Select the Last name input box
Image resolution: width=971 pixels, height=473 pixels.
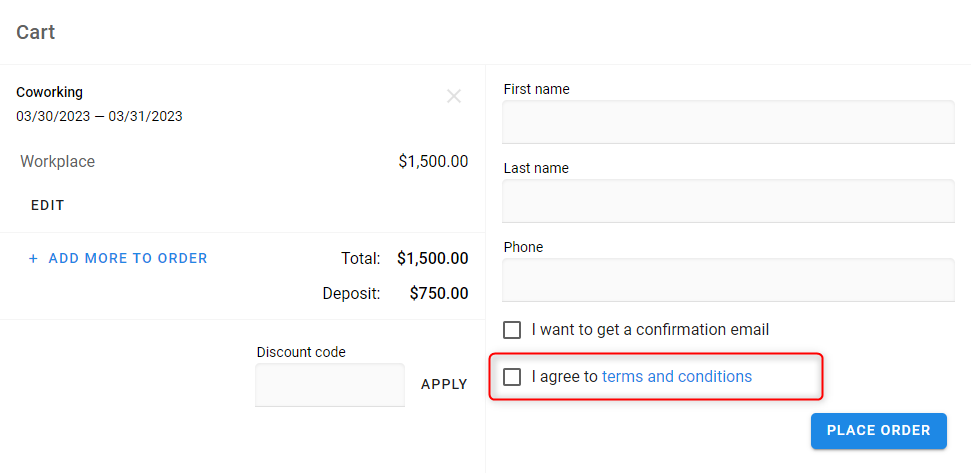point(728,201)
